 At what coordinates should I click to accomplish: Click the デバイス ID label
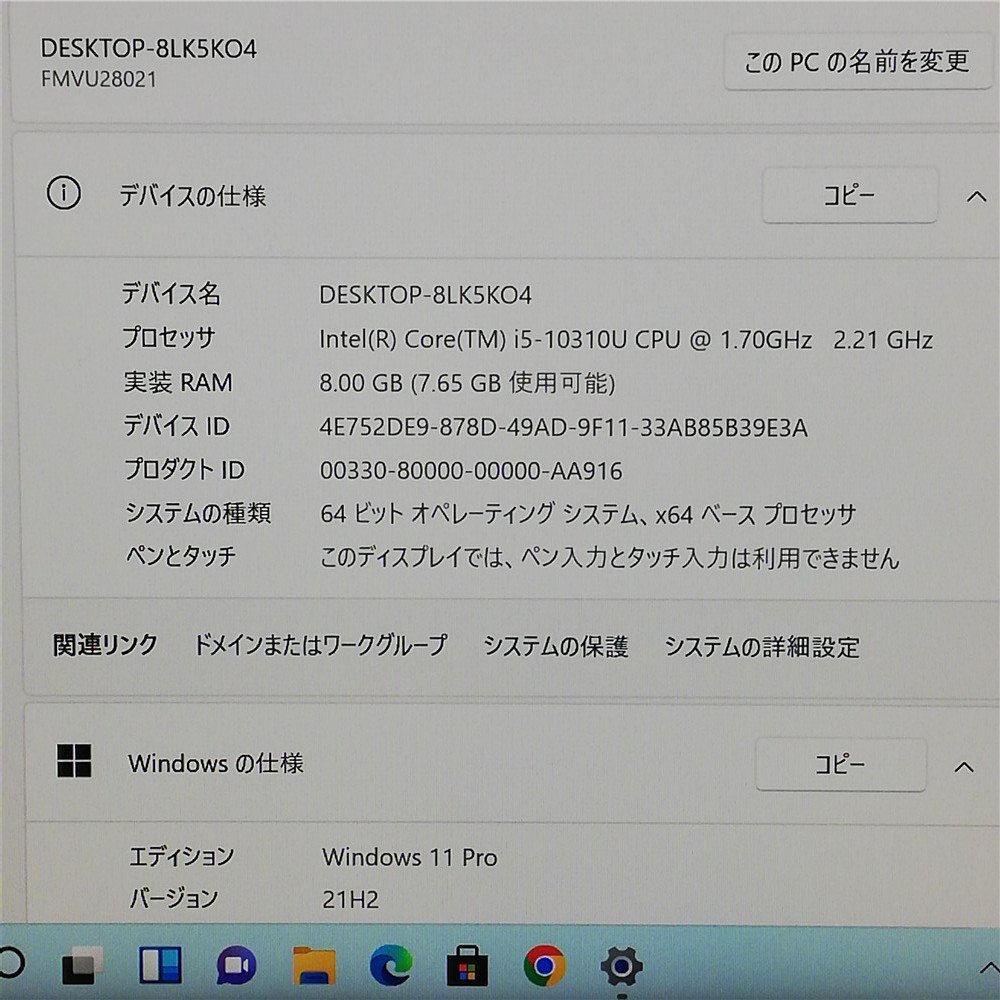click(177, 425)
